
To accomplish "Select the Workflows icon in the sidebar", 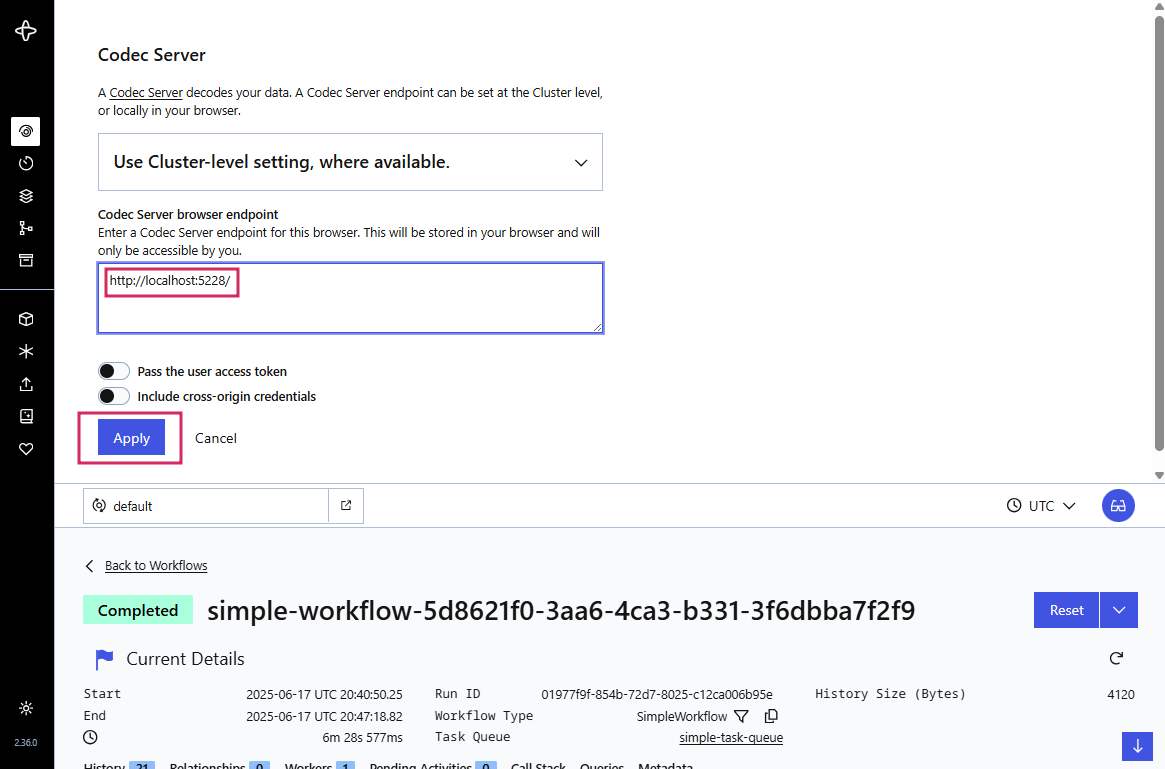I will (x=27, y=131).
